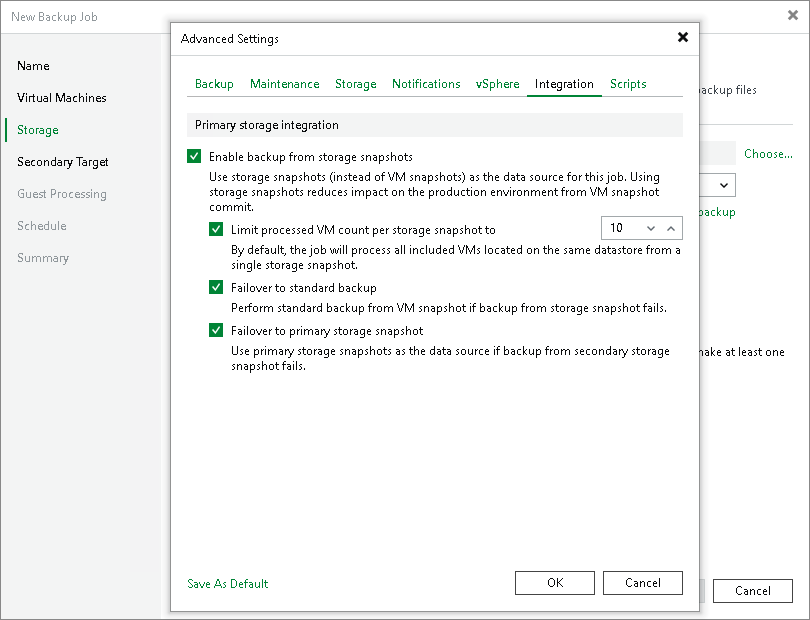Toggle Failover to primary storage snapshot
Viewport: 810px width, 620px height.
pyautogui.click(x=216, y=330)
